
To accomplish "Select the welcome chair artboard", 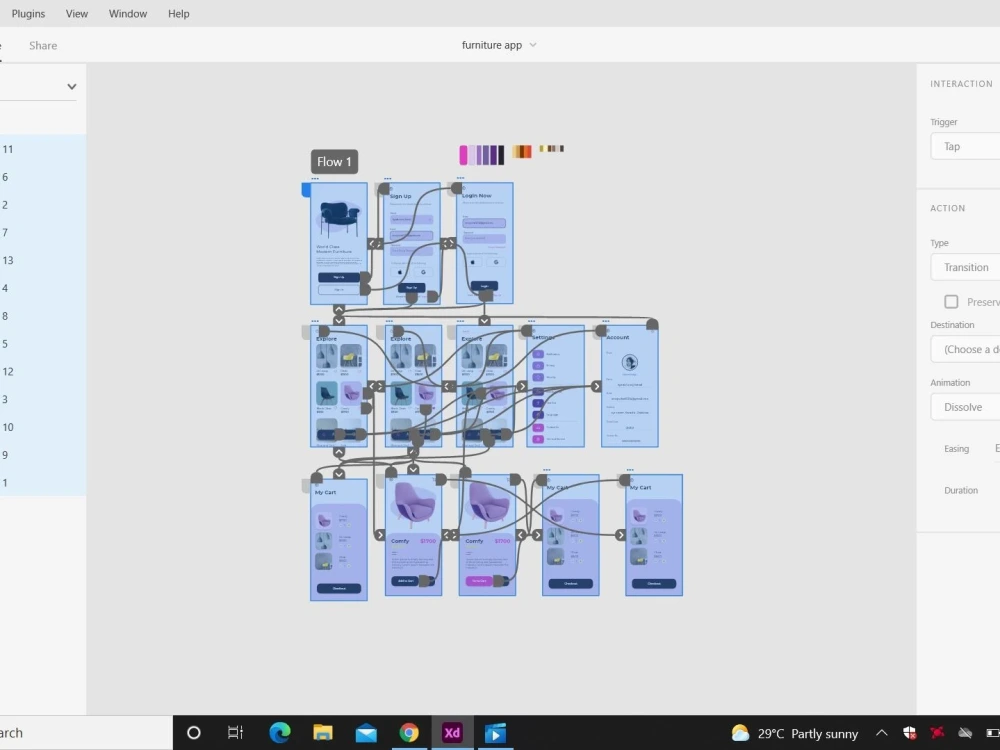I will 339,244.
